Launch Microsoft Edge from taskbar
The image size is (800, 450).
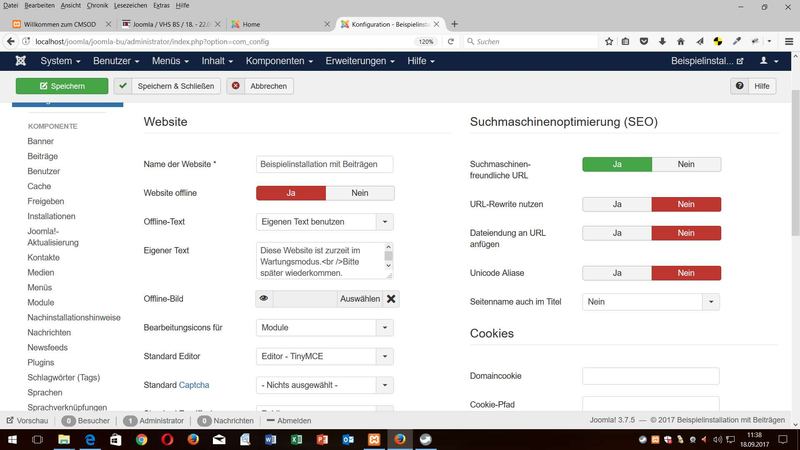[x=90, y=439]
